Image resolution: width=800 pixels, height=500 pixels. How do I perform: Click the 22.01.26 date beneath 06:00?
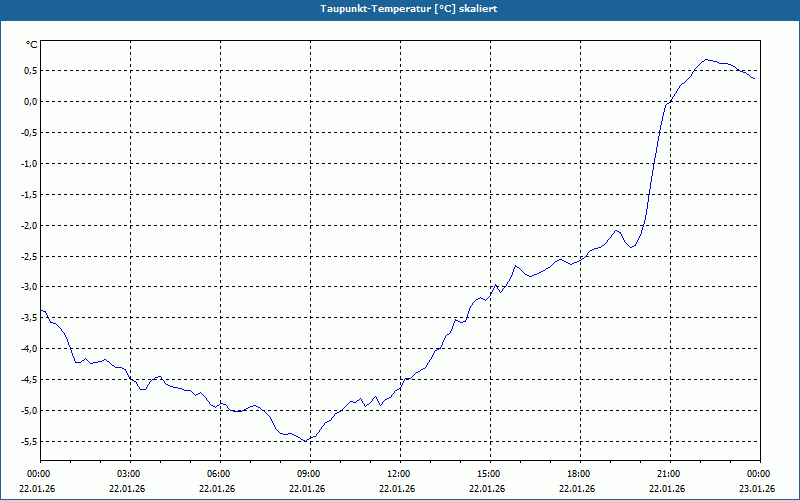(x=217, y=489)
